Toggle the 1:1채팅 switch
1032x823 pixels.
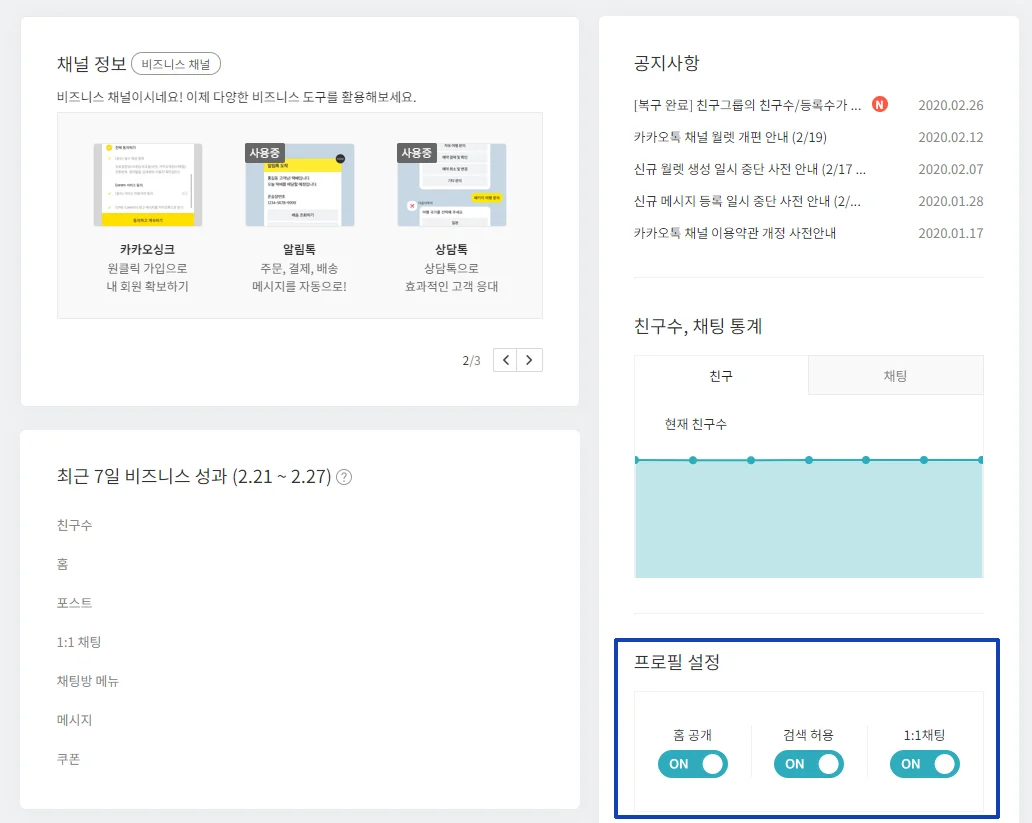coord(925,764)
